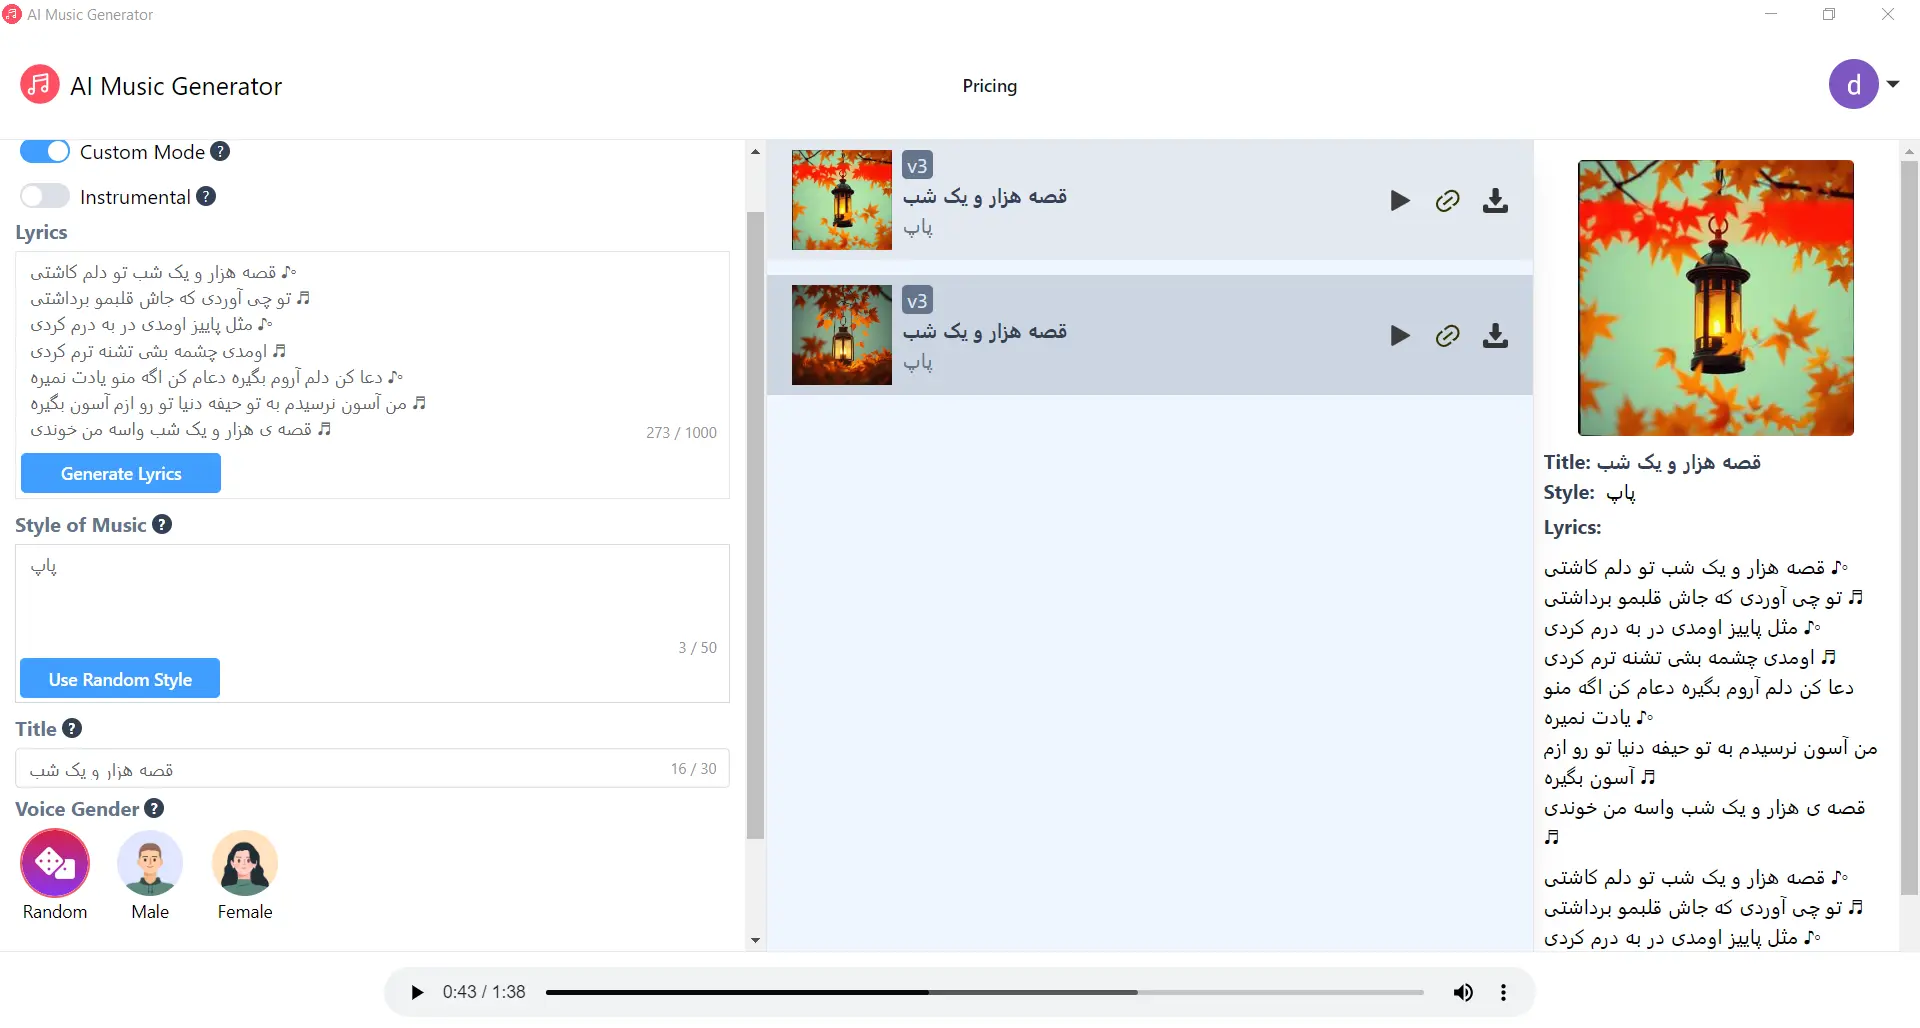Image resolution: width=1920 pixels, height=1028 pixels.
Task: Show help for Style of Music
Action: (162, 524)
